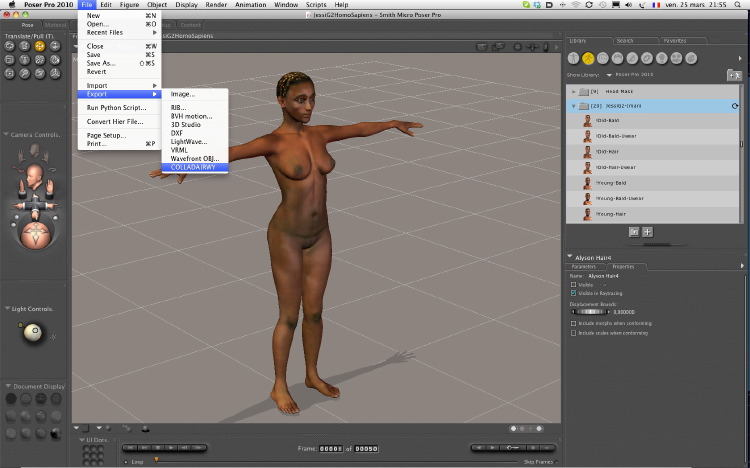Click the plus icon below library list

[x=647, y=232]
